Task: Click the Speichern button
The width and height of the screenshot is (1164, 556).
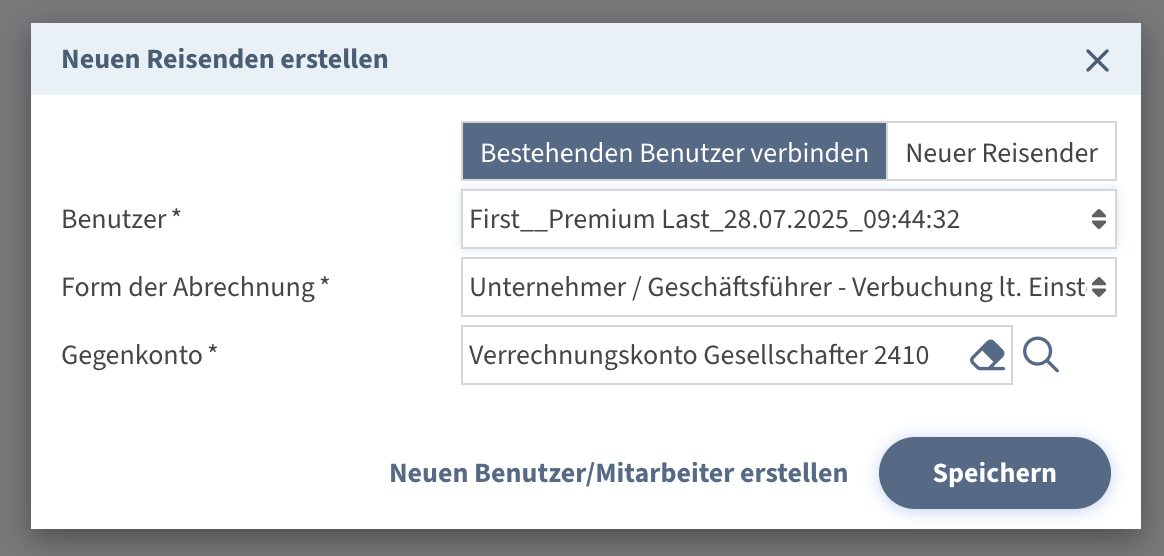Action: point(994,473)
